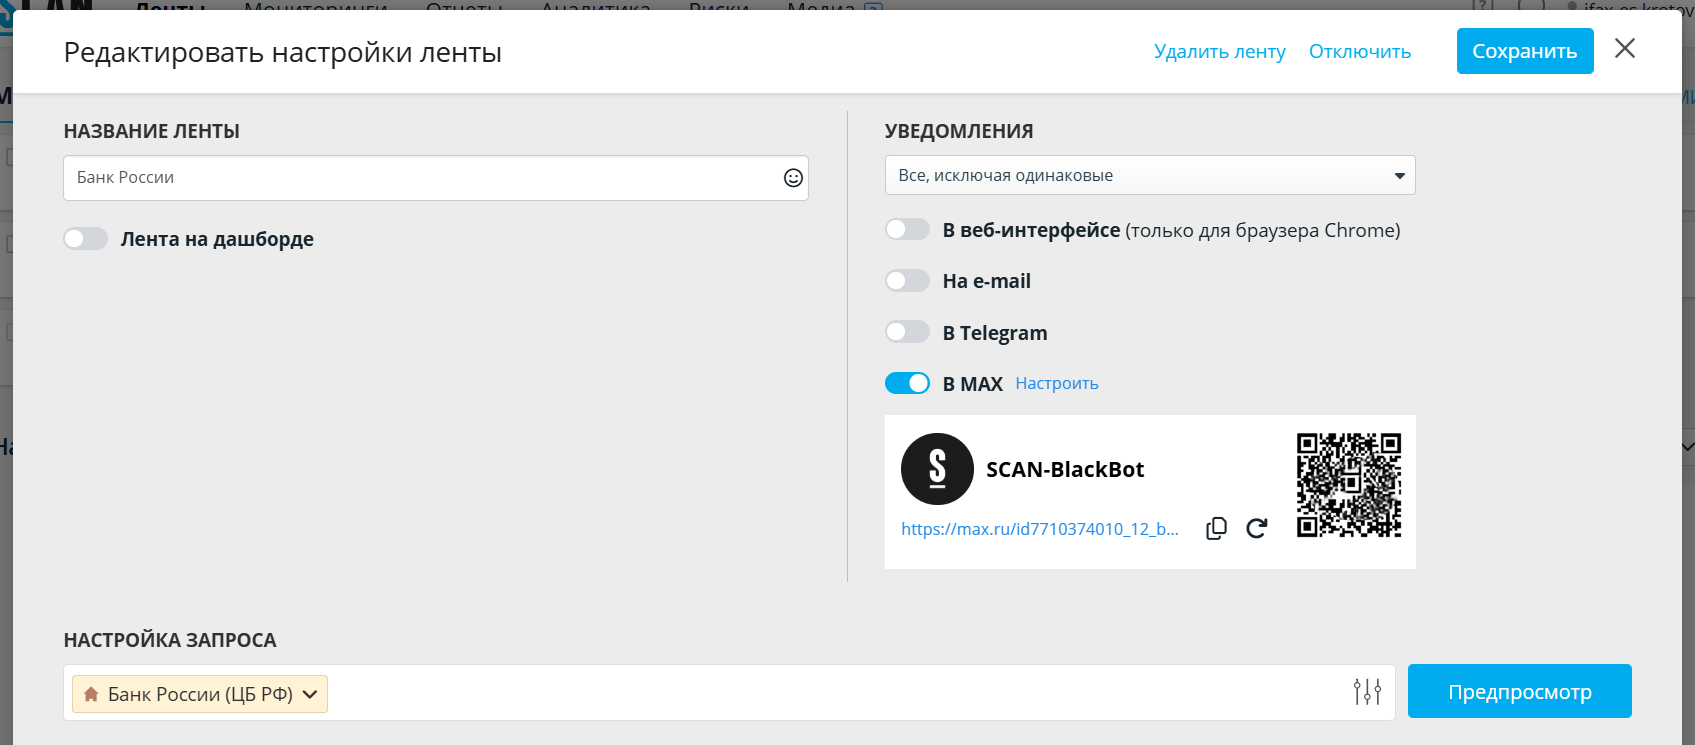Screen dimensions: 1695x745
Task: Toggle Telegram notifications on
Action: click(x=907, y=332)
